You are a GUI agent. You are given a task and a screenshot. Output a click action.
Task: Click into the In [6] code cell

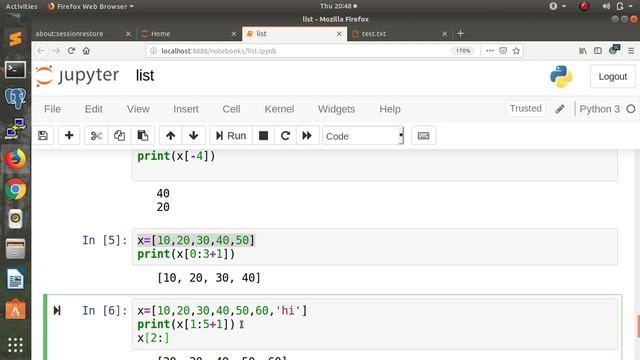click(x=374, y=324)
